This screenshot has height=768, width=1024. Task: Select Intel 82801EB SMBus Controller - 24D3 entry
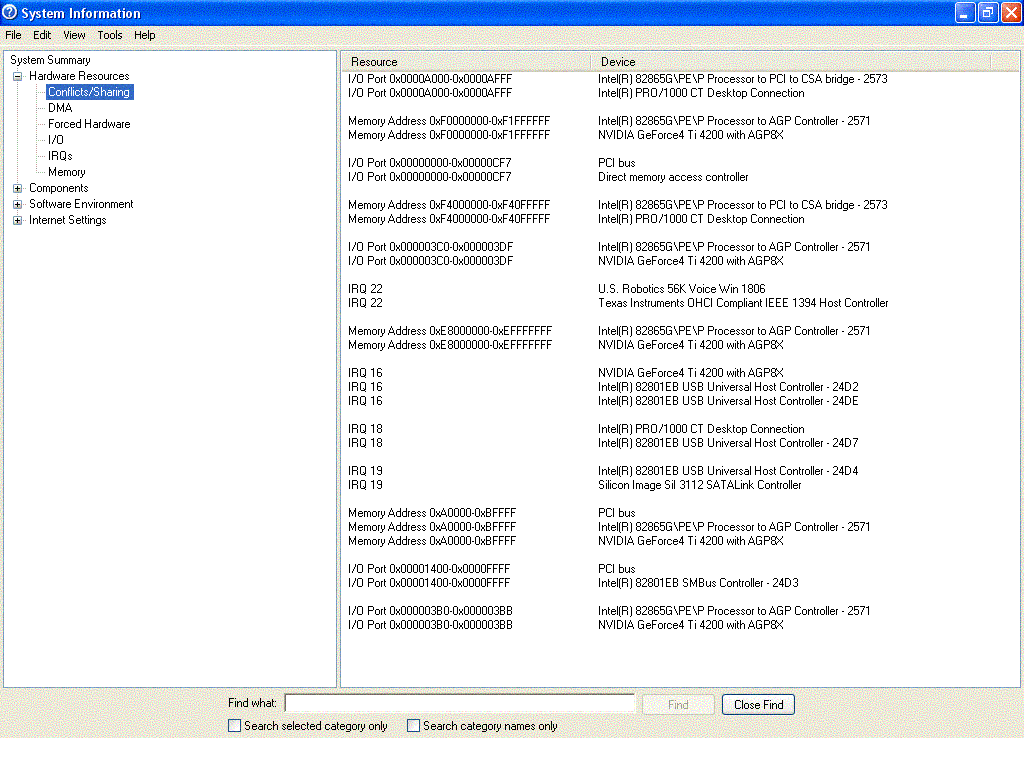pyautogui.click(x=698, y=583)
